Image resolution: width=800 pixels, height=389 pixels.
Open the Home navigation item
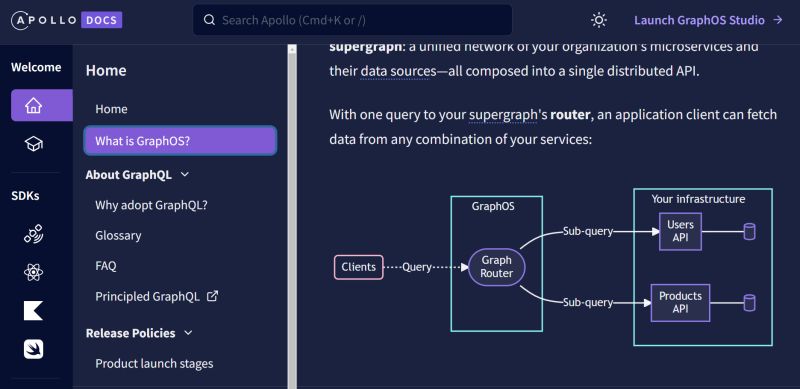pos(111,109)
